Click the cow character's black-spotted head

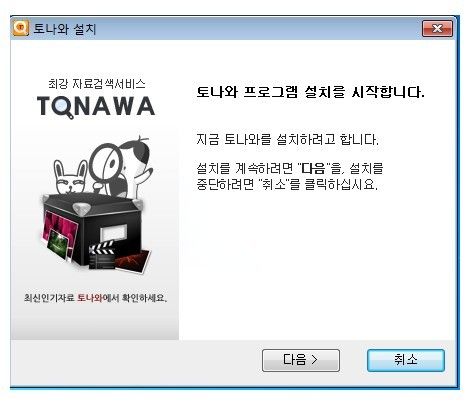point(136,152)
